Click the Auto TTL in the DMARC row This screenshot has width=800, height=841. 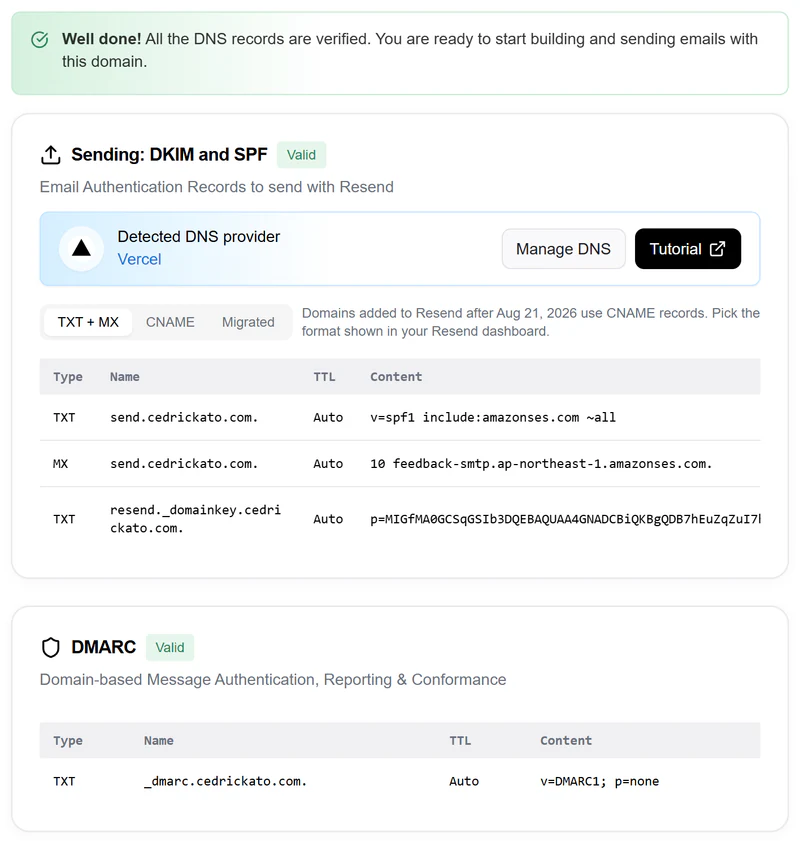[464, 781]
